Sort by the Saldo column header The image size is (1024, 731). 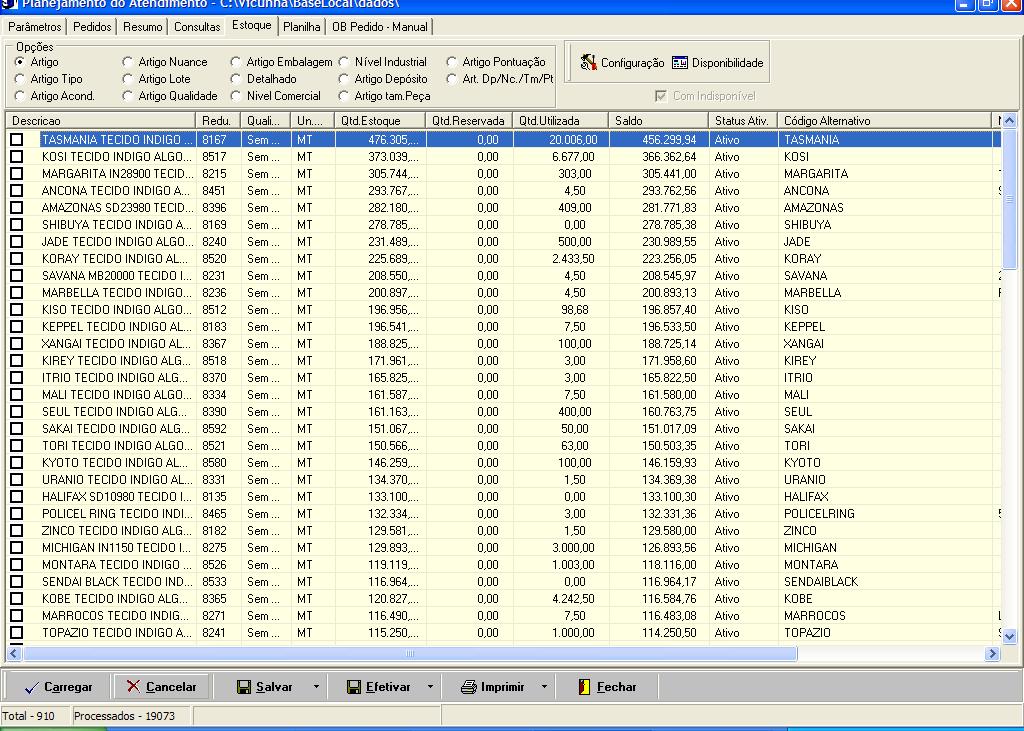(658, 121)
